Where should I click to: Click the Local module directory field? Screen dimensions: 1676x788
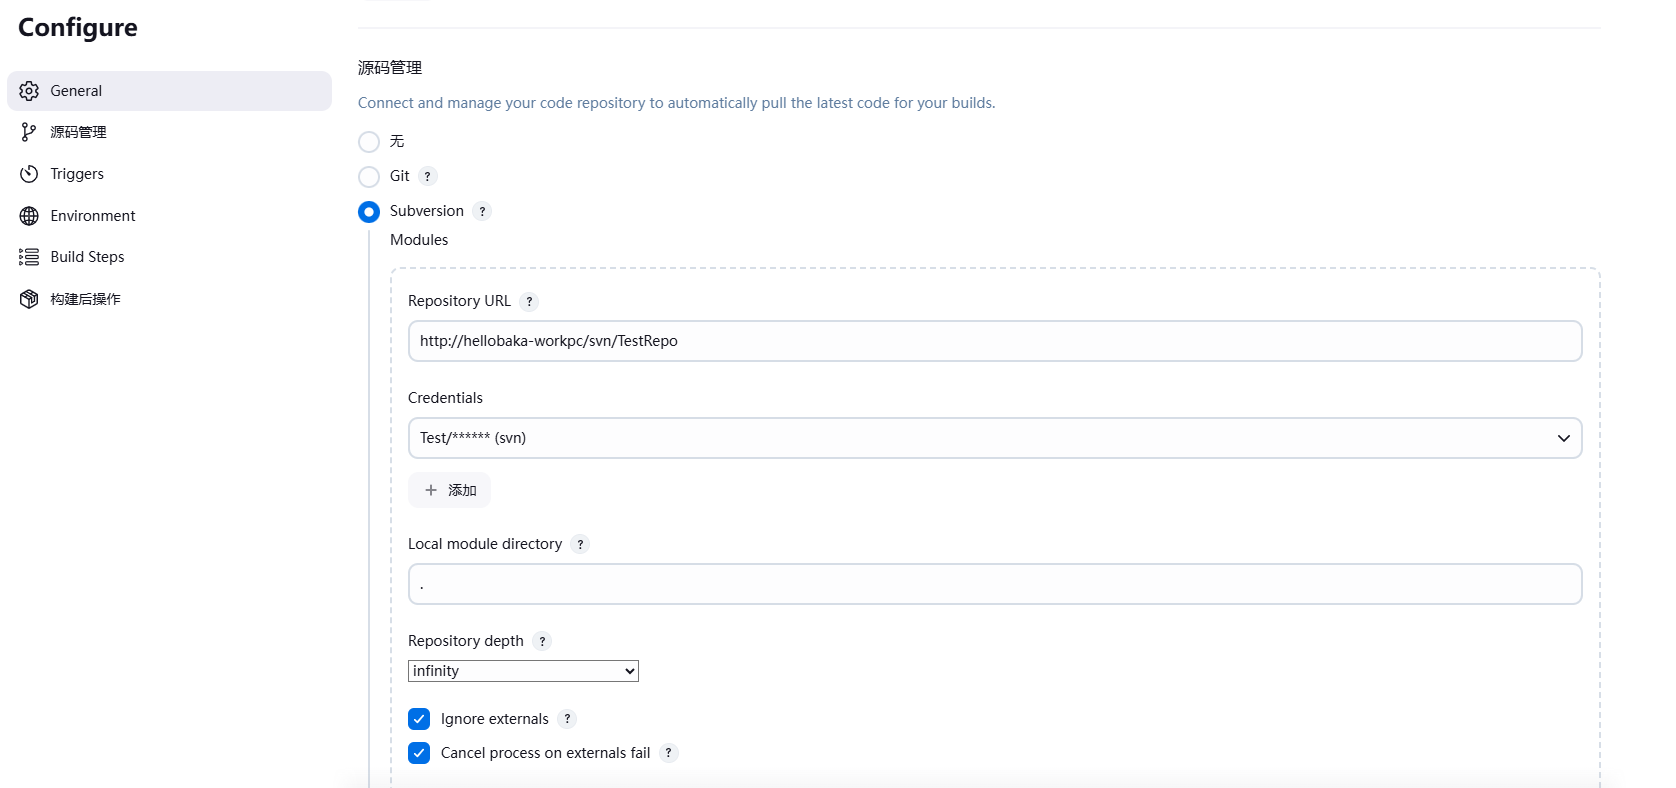(x=994, y=584)
